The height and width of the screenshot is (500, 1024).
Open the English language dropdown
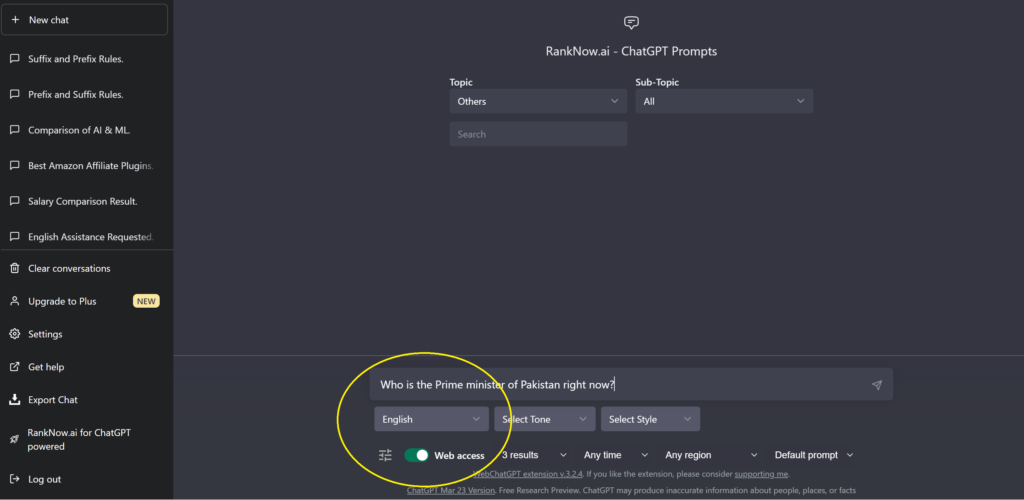click(431, 419)
